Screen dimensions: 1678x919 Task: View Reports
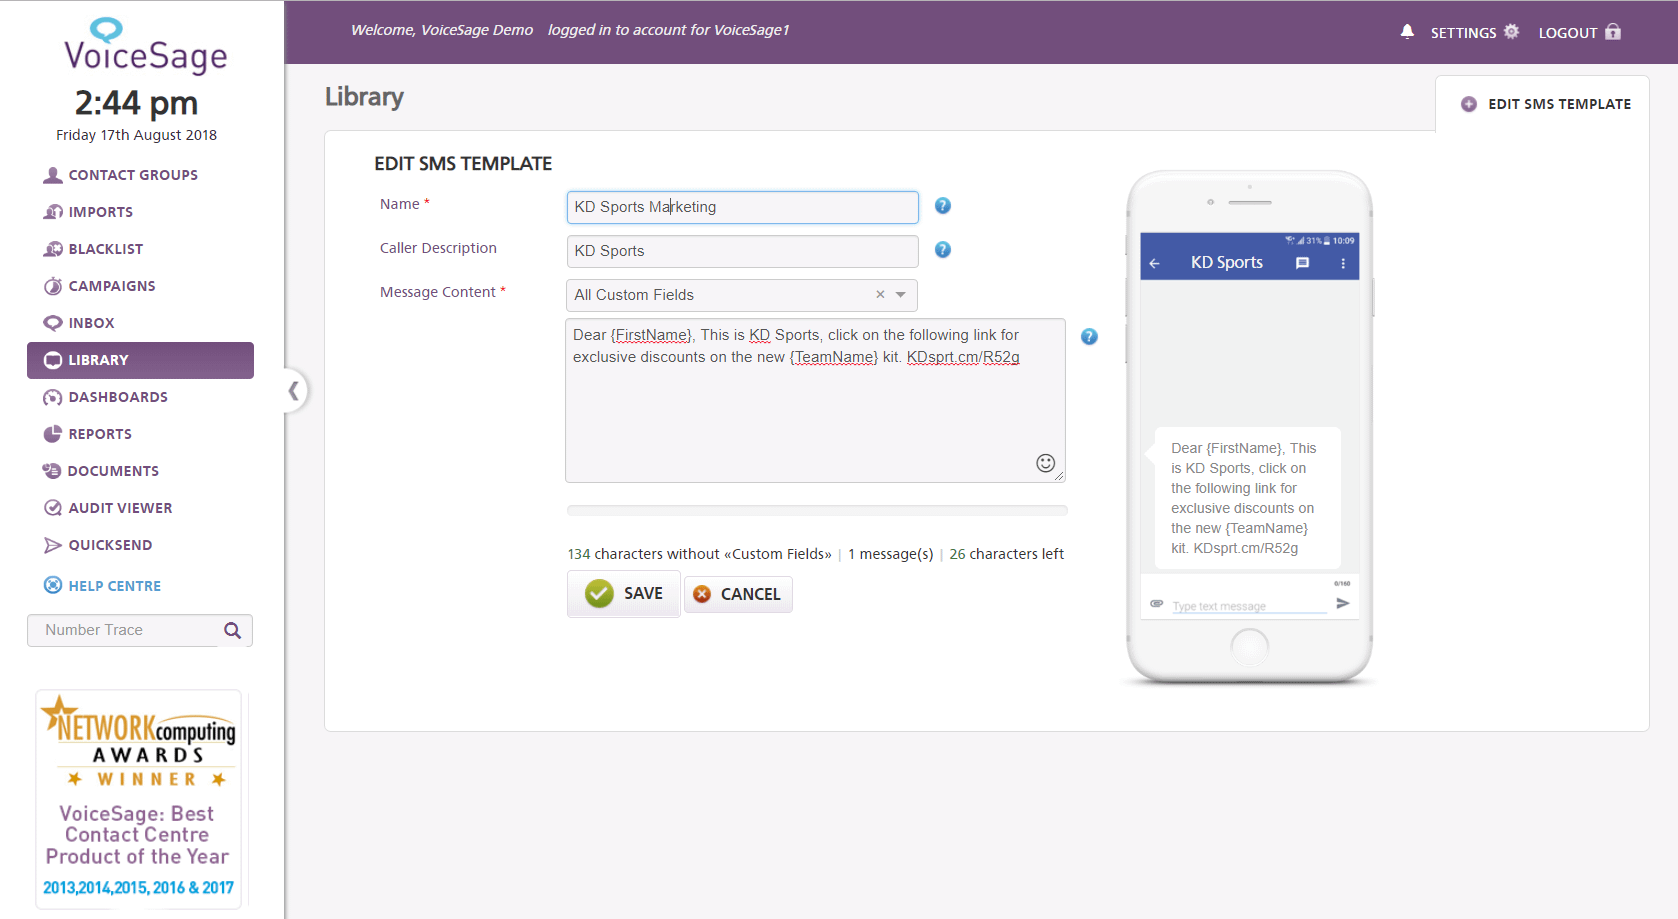coord(100,433)
